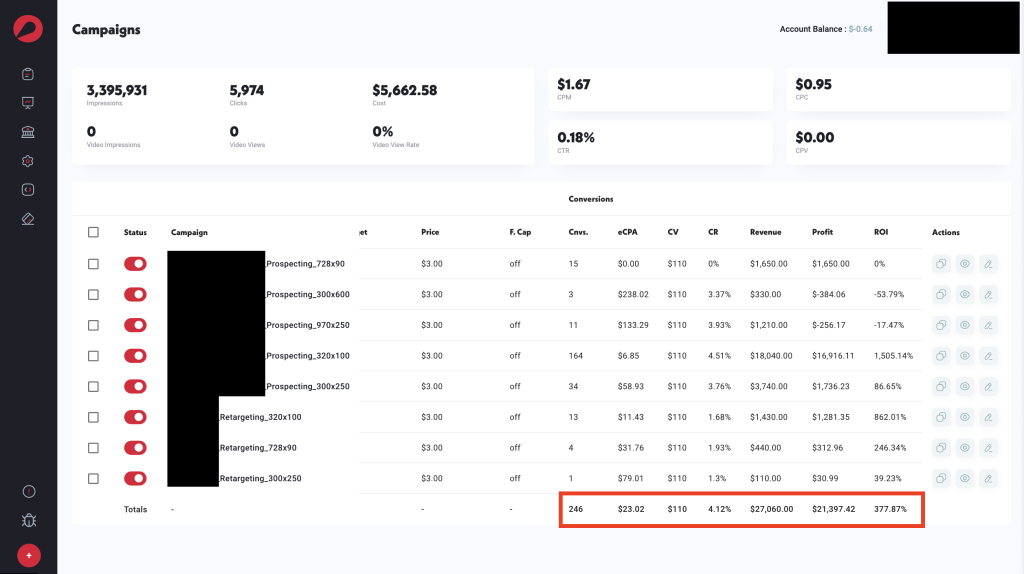View the Retargeting_728x90 campaign via eye icon
This screenshot has height=574, width=1024.
[x=964, y=448]
